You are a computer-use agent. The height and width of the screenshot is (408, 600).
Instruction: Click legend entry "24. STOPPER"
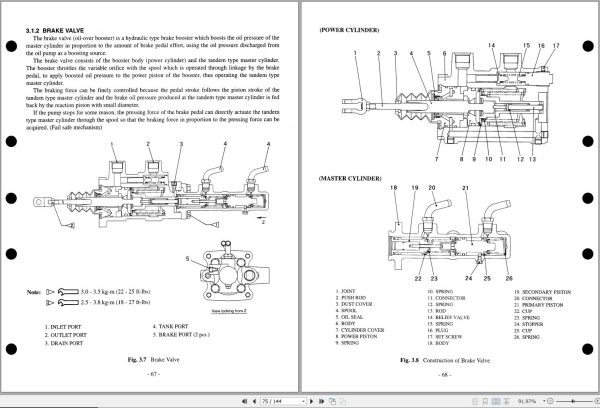528,324
